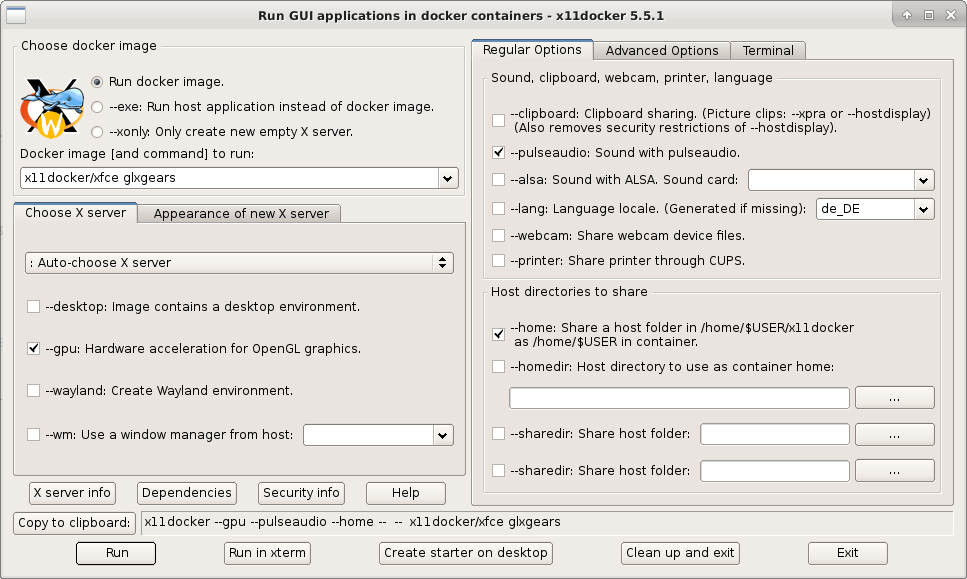Enable the first --sharedir checkbox
Image resolution: width=967 pixels, height=579 pixels.
pos(498,433)
